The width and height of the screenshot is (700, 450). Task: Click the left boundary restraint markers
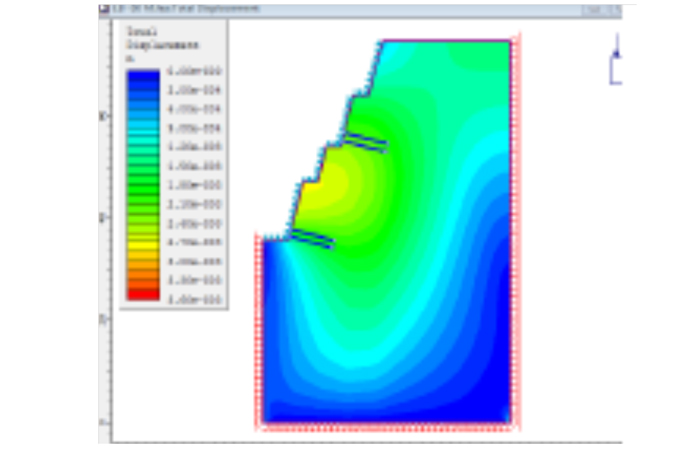[x=260, y=330]
